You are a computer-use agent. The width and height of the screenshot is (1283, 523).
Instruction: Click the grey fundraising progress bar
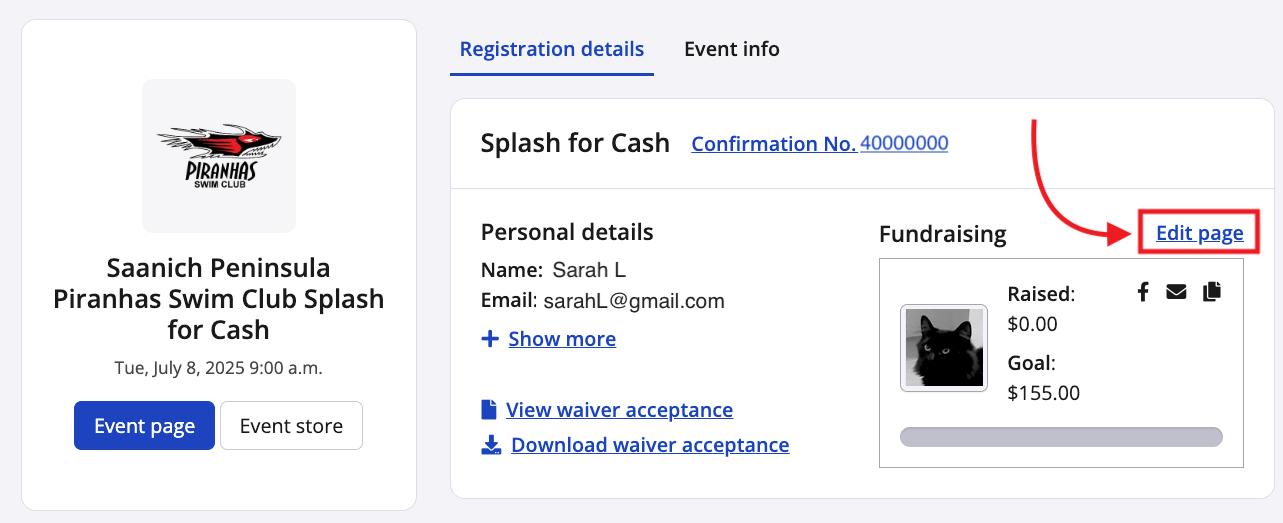coord(1061,437)
